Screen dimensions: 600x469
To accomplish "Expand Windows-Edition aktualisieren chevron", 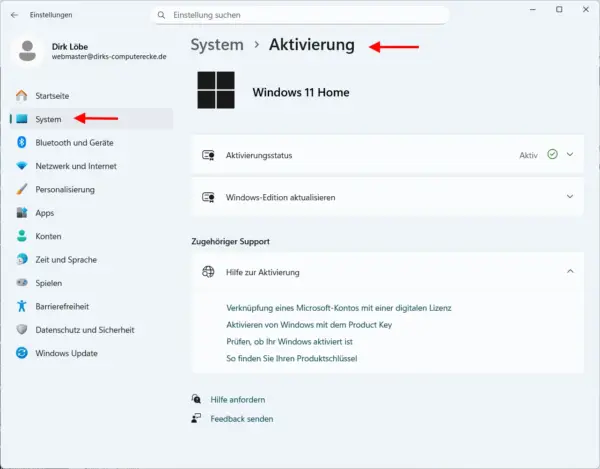I will 570,197.
